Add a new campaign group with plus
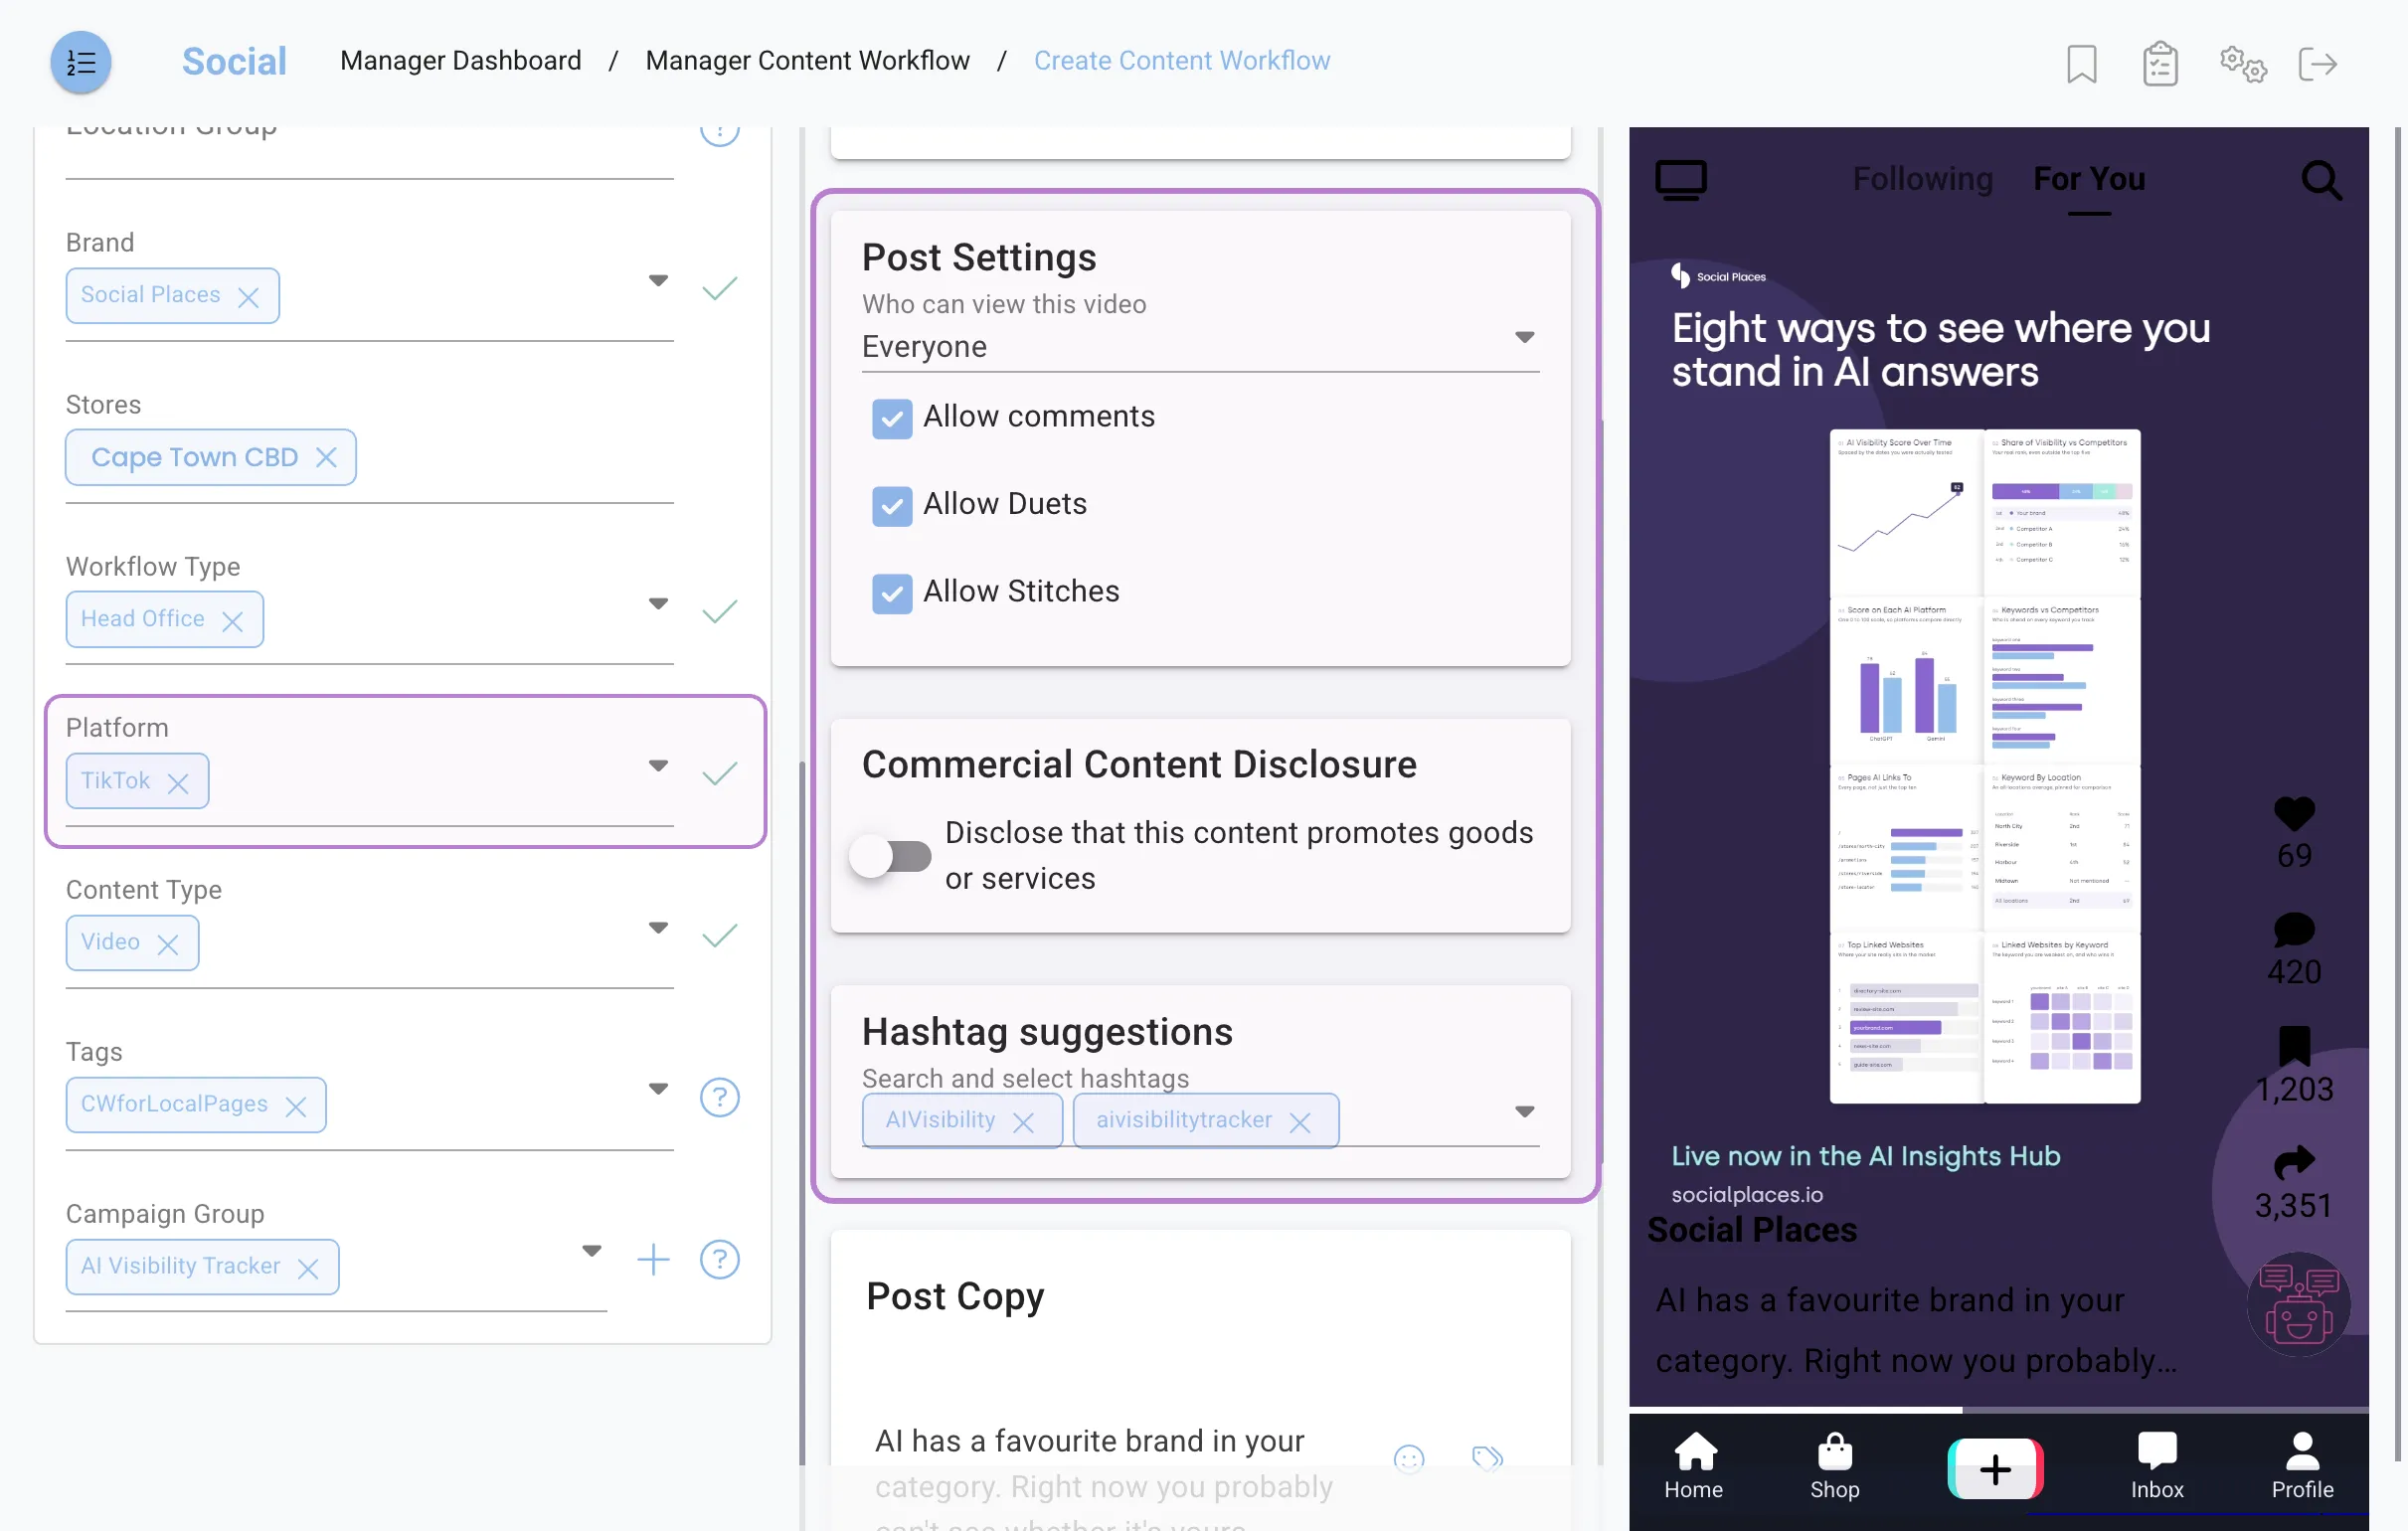The width and height of the screenshot is (2408, 1531). click(x=653, y=1260)
